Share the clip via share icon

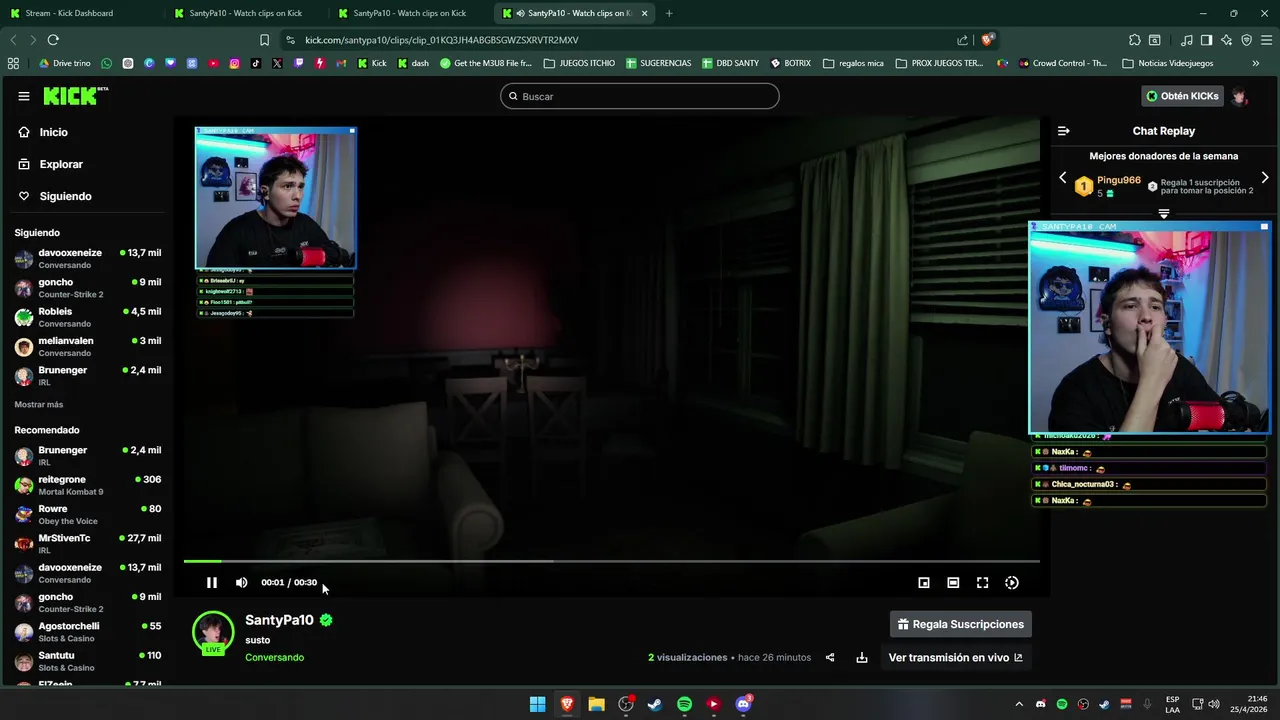click(830, 657)
